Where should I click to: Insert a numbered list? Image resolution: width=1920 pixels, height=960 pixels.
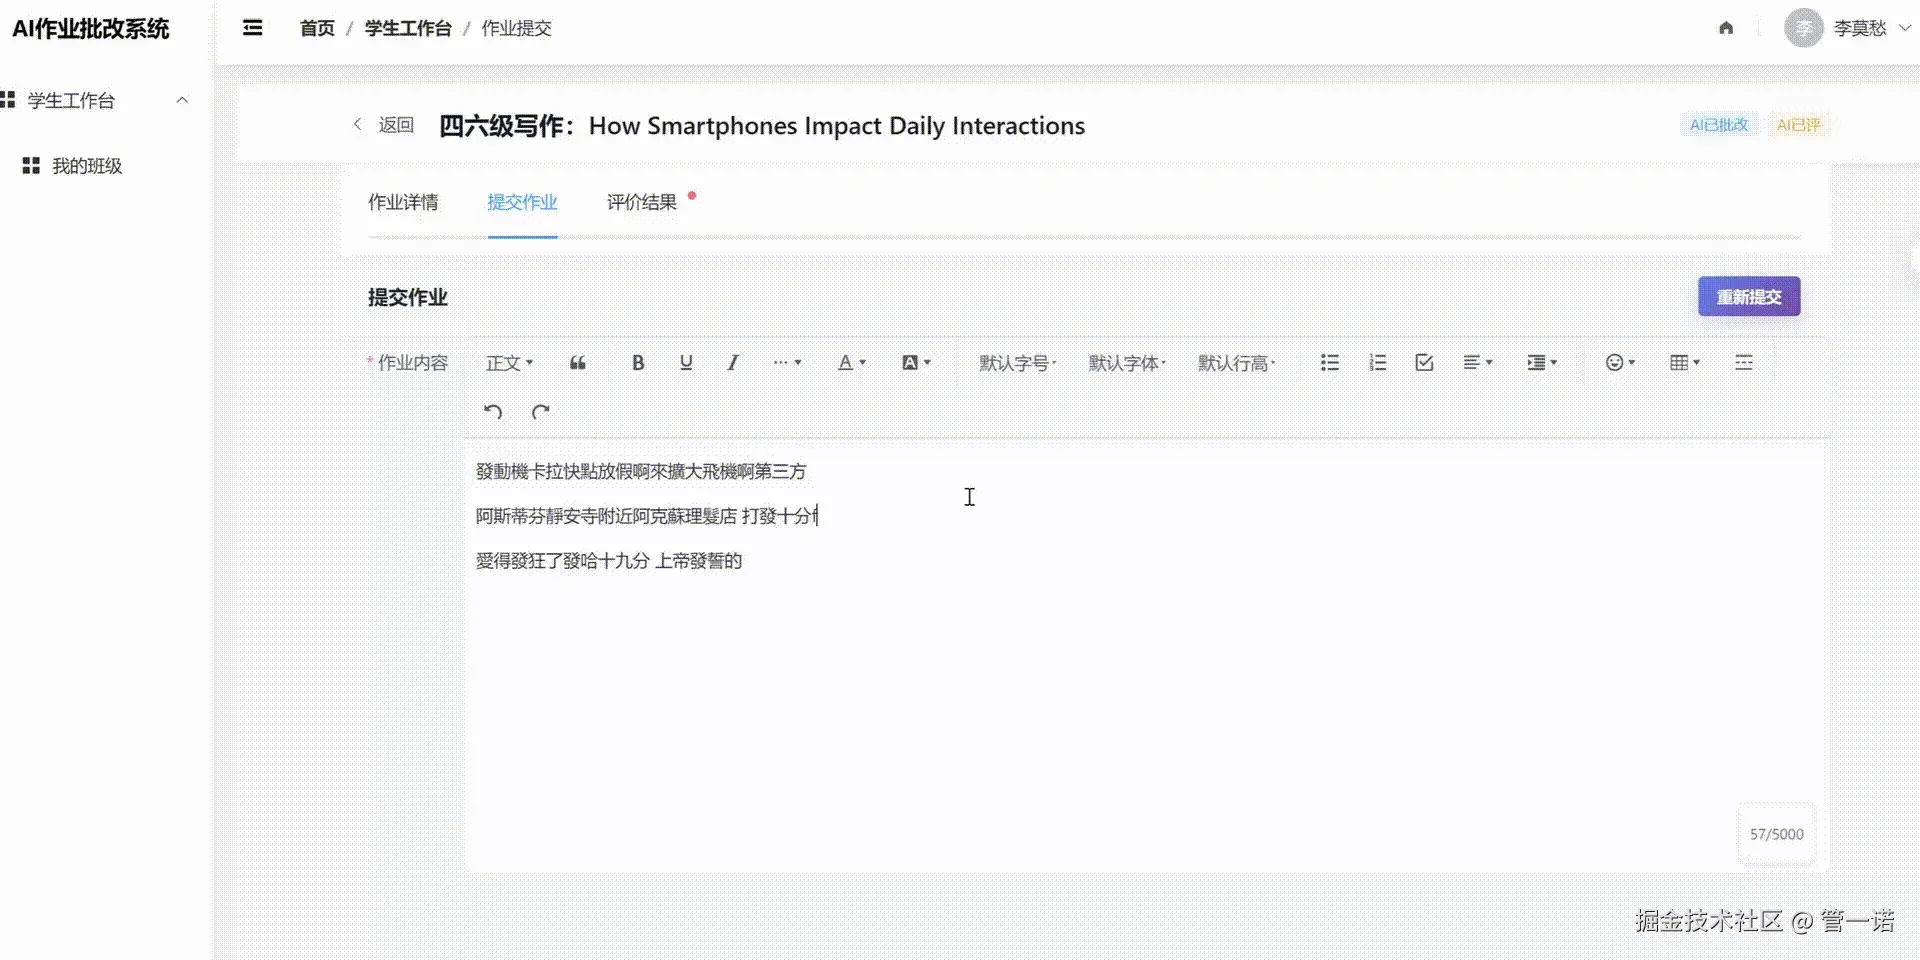click(1378, 362)
